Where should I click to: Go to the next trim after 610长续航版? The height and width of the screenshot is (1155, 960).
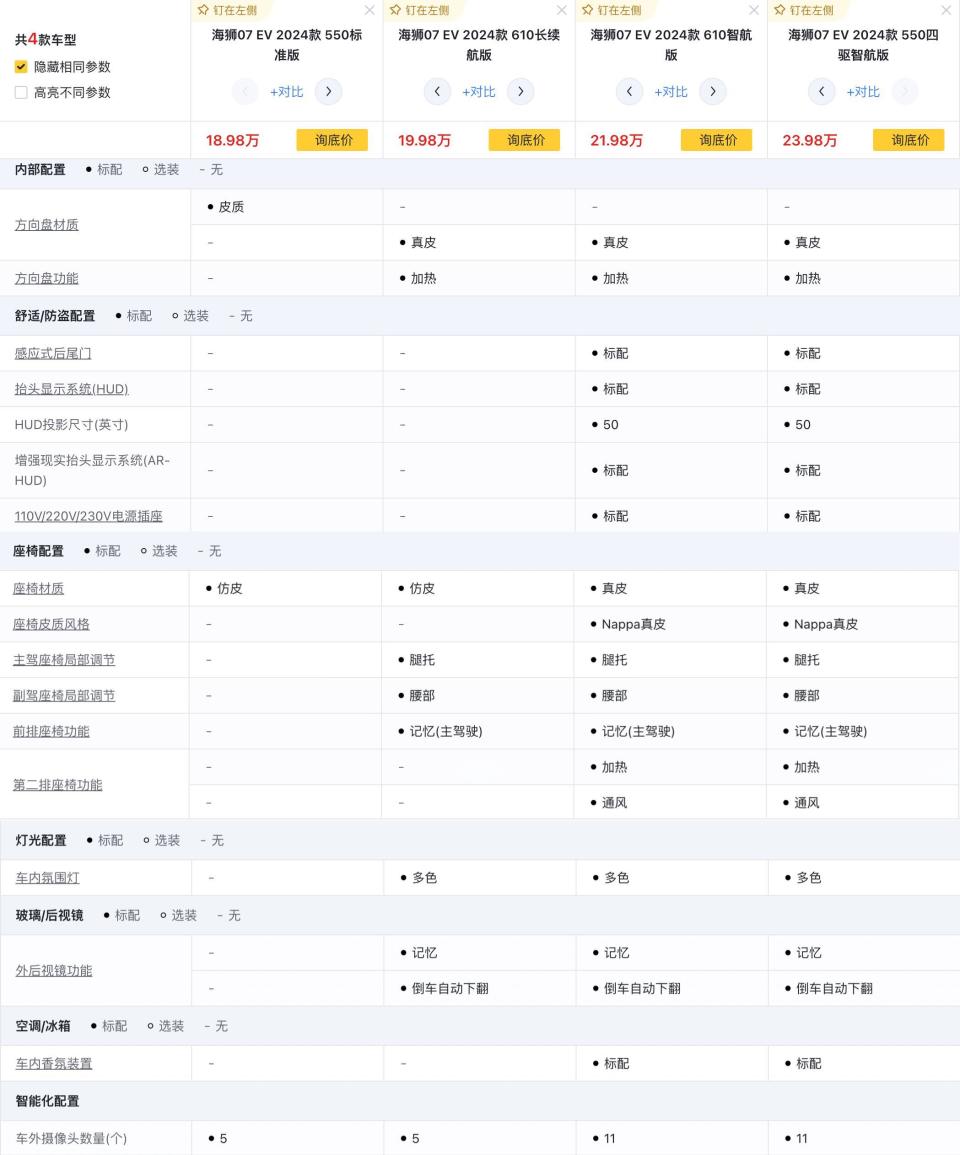[521, 91]
